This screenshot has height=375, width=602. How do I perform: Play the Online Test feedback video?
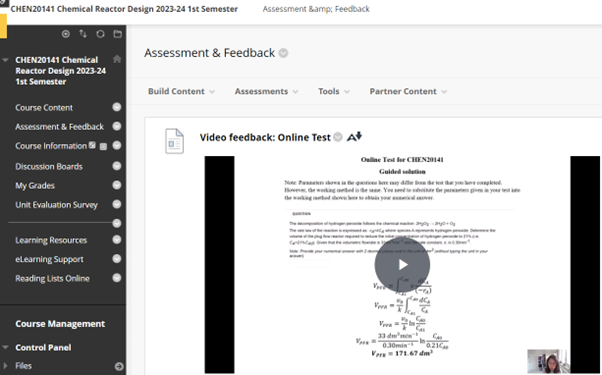point(402,265)
